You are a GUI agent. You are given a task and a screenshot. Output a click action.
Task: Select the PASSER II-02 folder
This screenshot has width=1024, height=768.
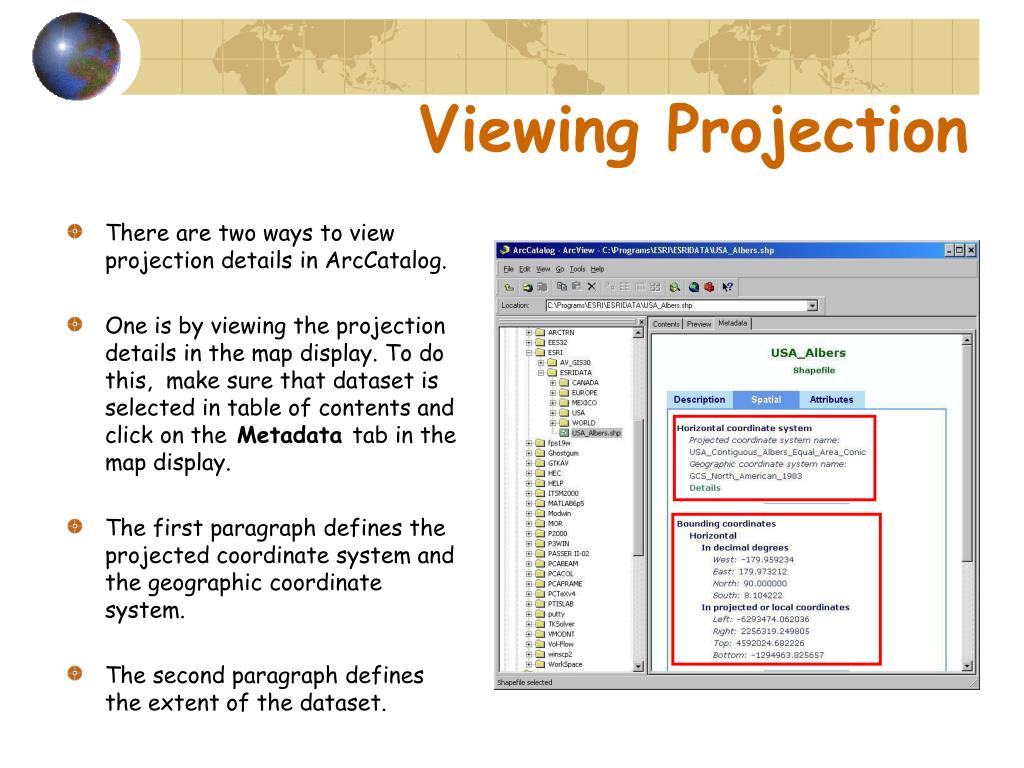pyautogui.click(x=568, y=554)
